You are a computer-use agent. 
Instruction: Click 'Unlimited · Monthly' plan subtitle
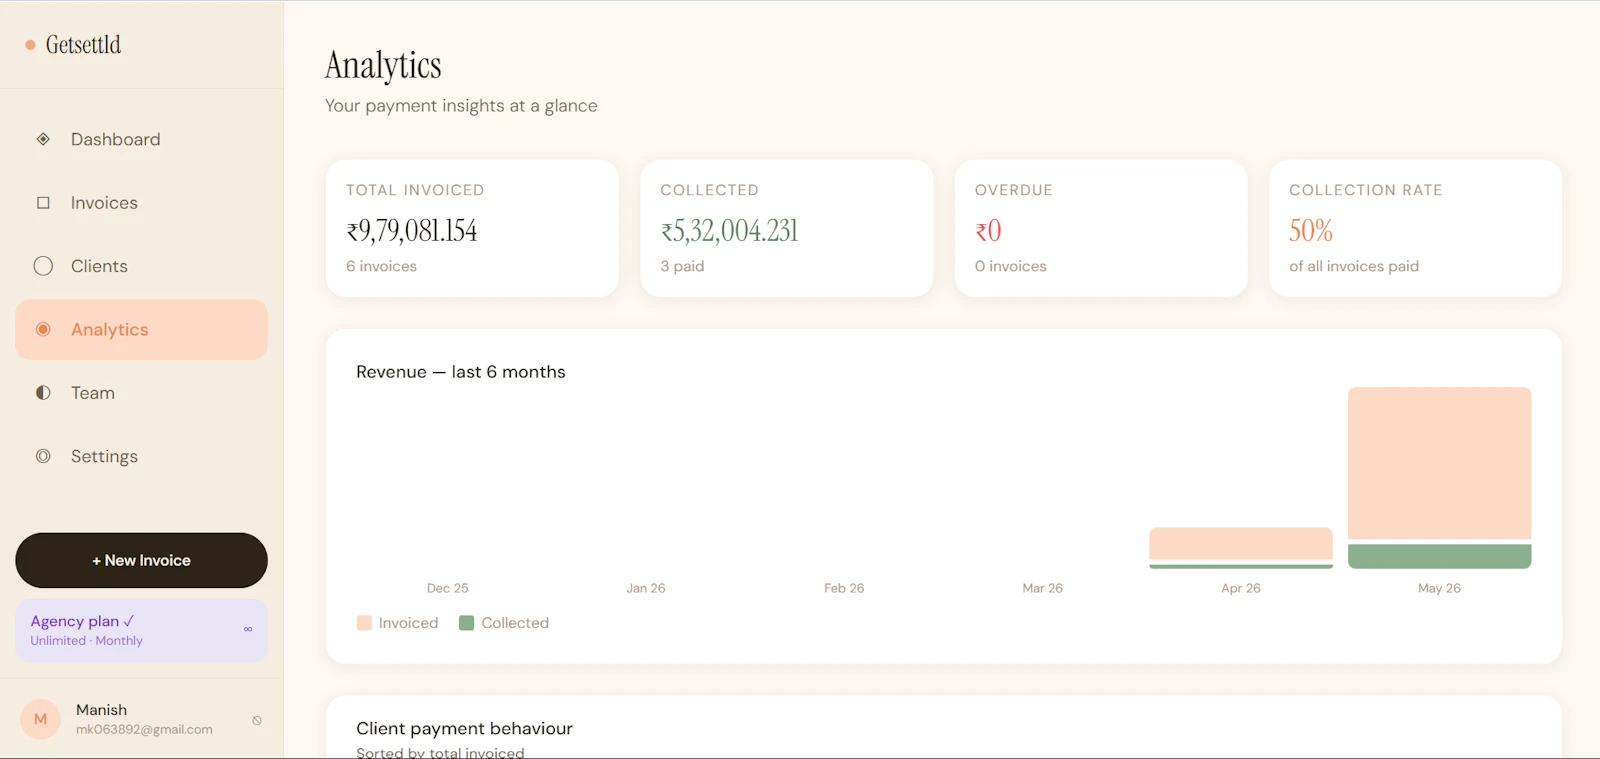(86, 641)
